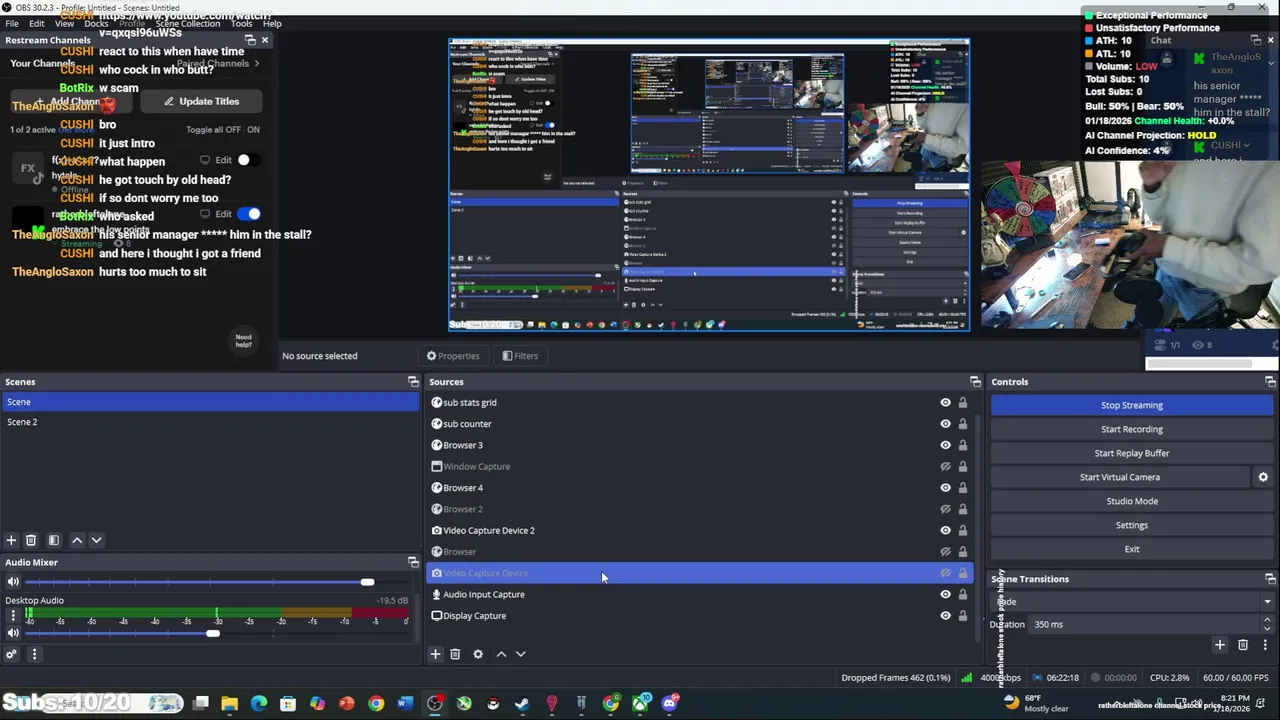The height and width of the screenshot is (720, 1280).
Task: Hide the sub counter source
Action: click(x=945, y=424)
